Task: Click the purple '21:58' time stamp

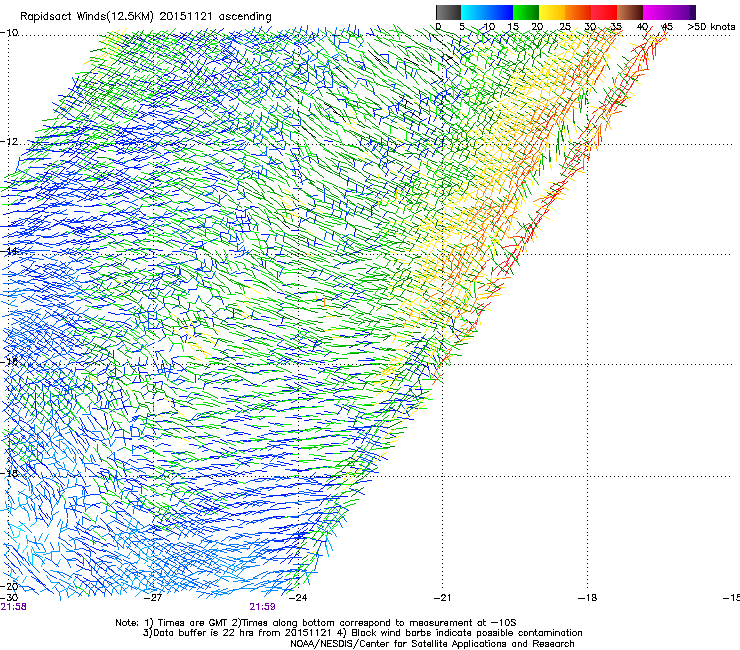Action: coord(13,607)
